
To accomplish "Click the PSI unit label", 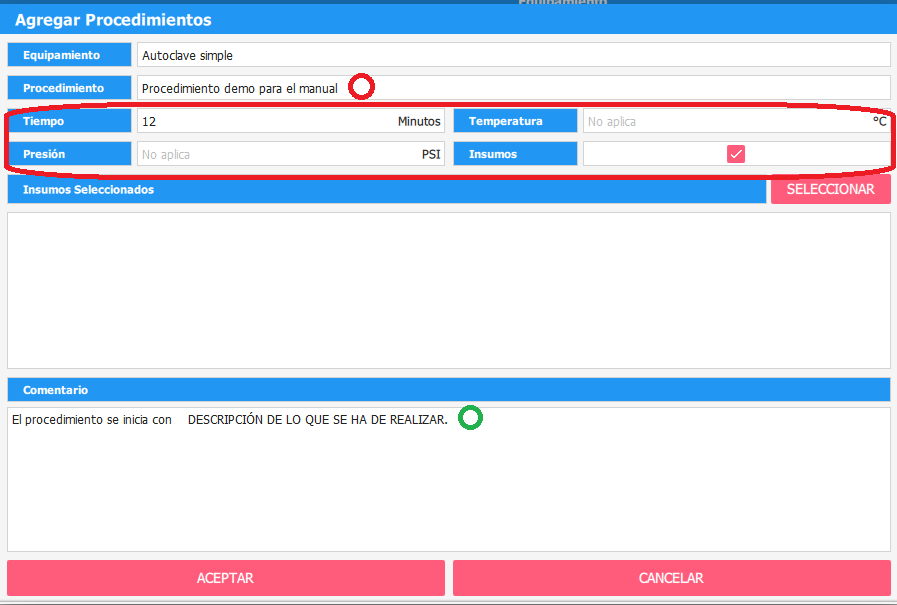I will click(x=430, y=154).
